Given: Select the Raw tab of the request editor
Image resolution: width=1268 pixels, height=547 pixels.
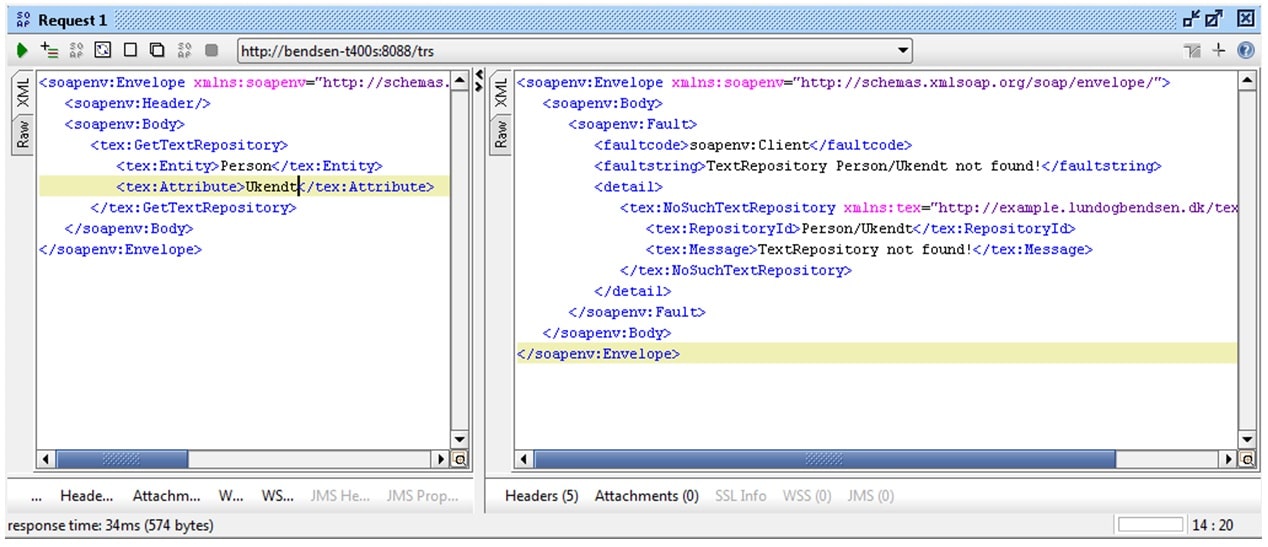Looking at the screenshot, I should click(23, 134).
